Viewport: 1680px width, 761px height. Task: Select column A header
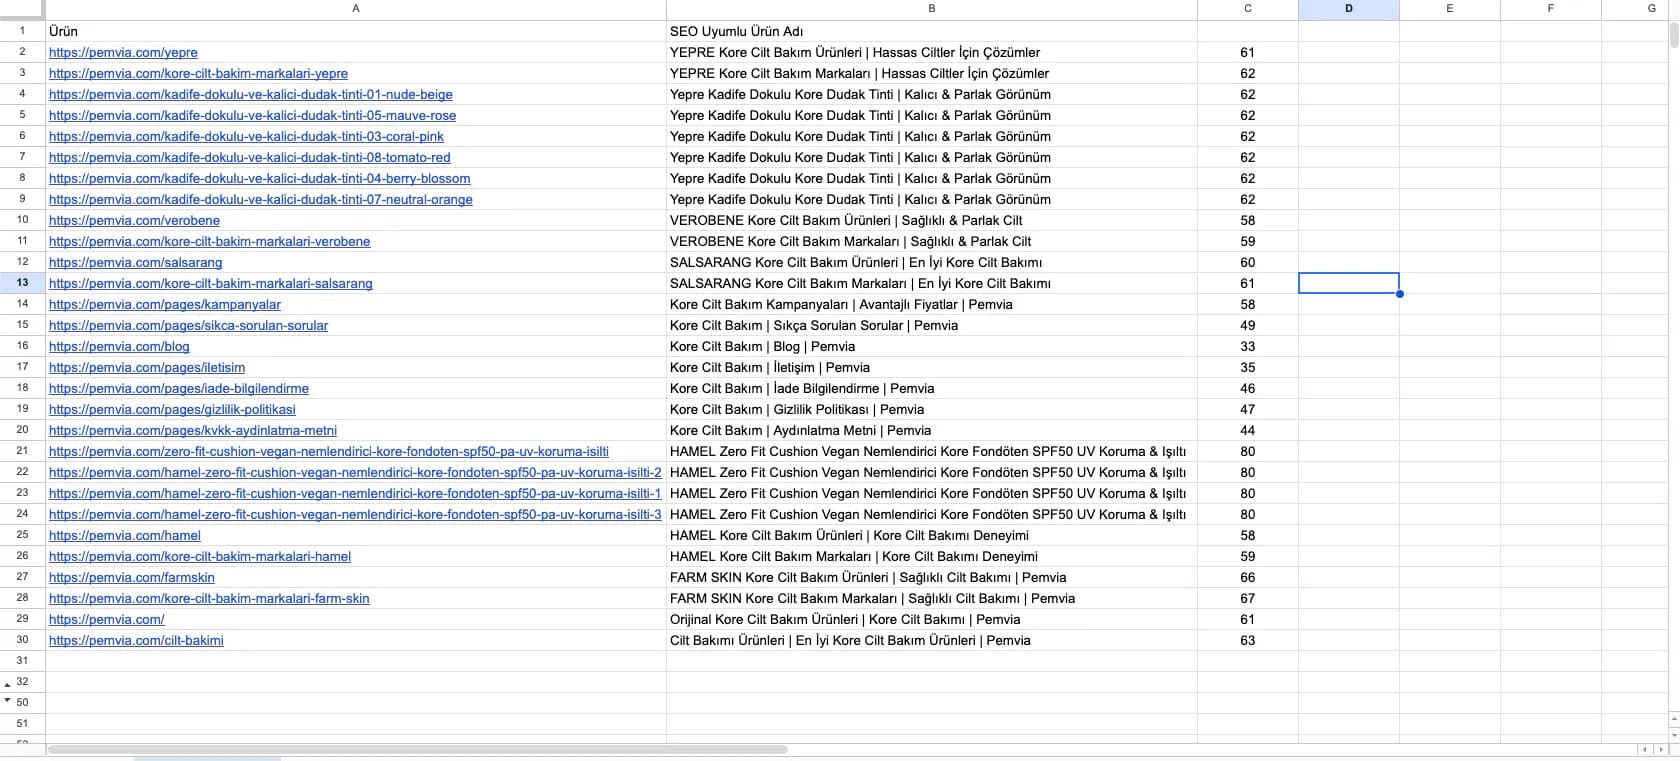coord(356,9)
